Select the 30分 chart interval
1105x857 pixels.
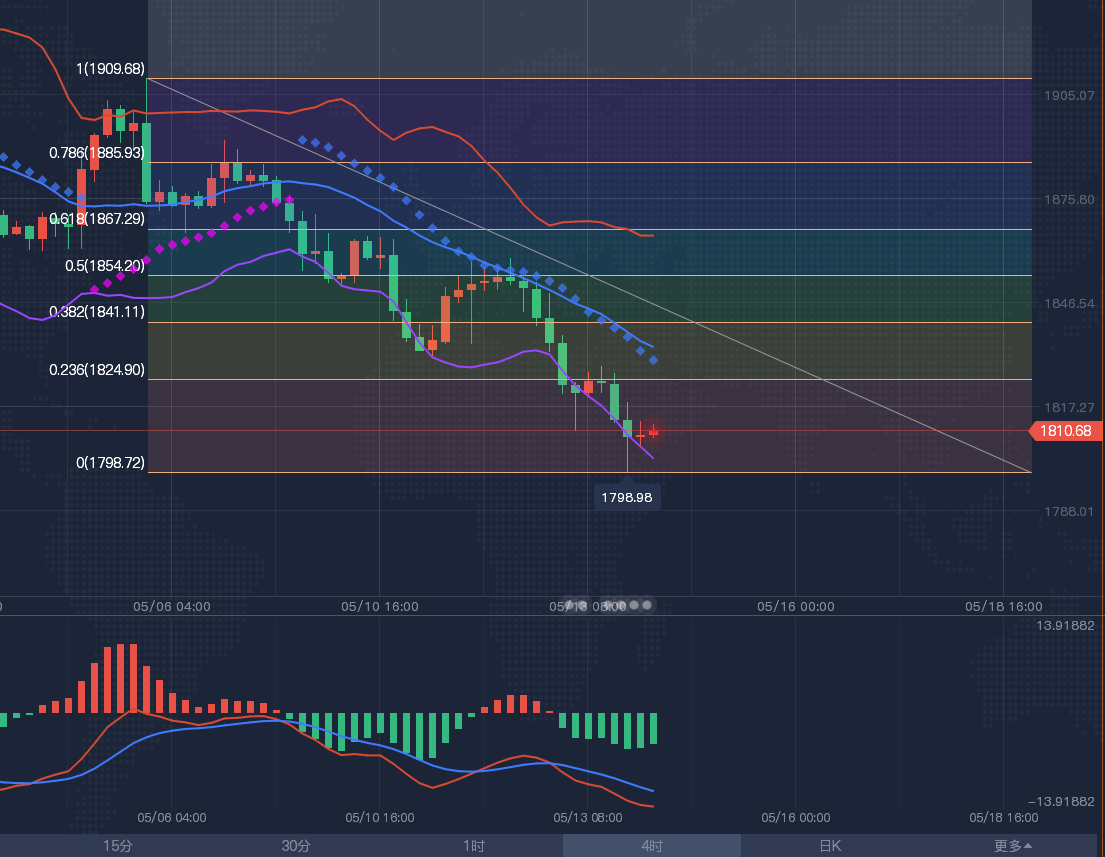[295, 846]
